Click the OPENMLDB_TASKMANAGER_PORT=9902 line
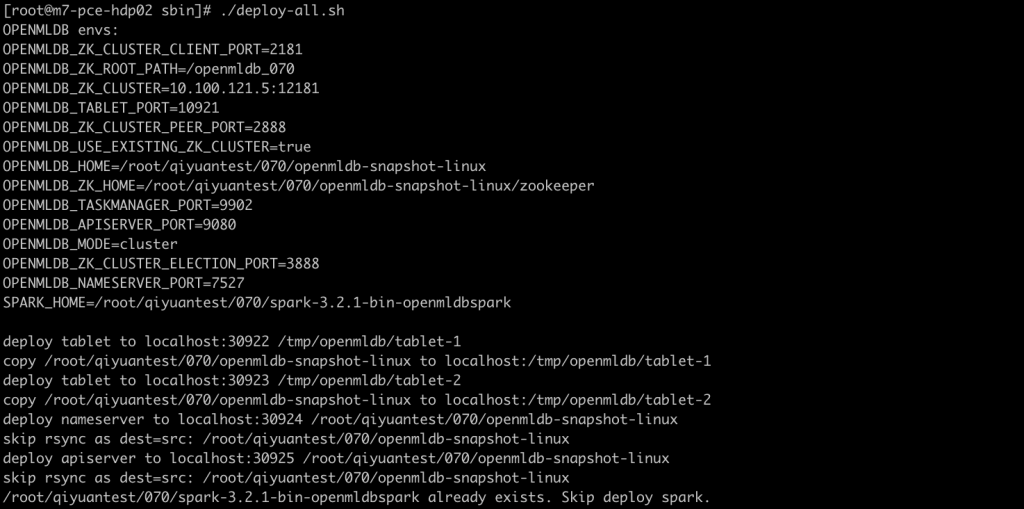 pyautogui.click(x=127, y=205)
